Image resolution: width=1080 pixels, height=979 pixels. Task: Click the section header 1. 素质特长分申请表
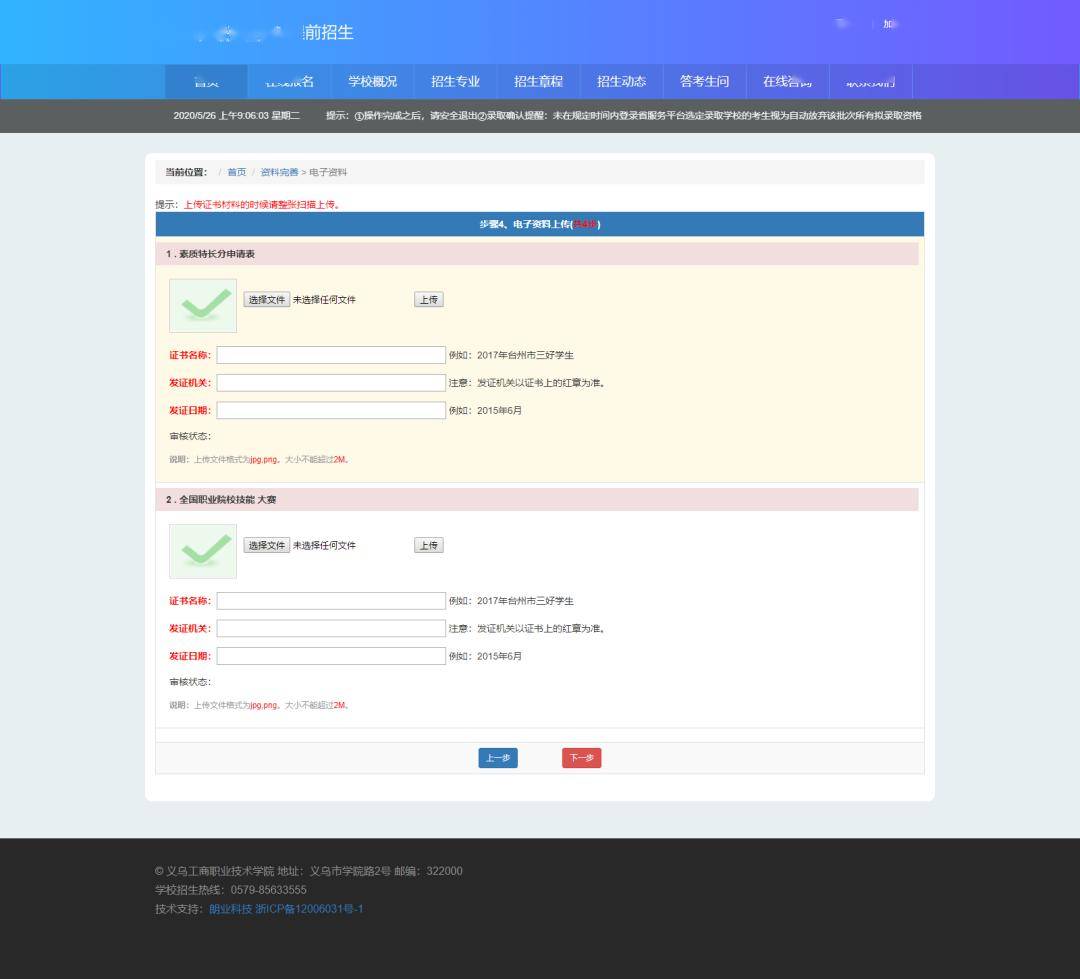(537, 254)
